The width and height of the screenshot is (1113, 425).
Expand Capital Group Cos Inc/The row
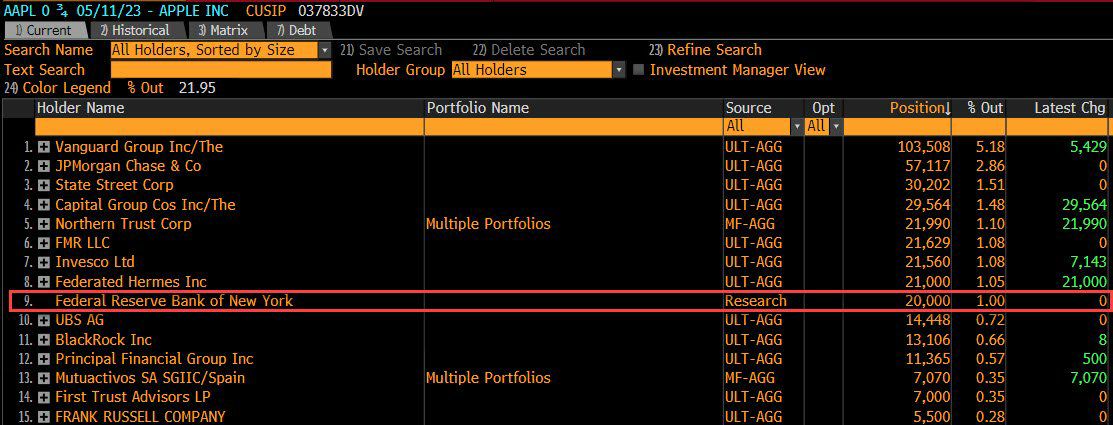tap(44, 205)
